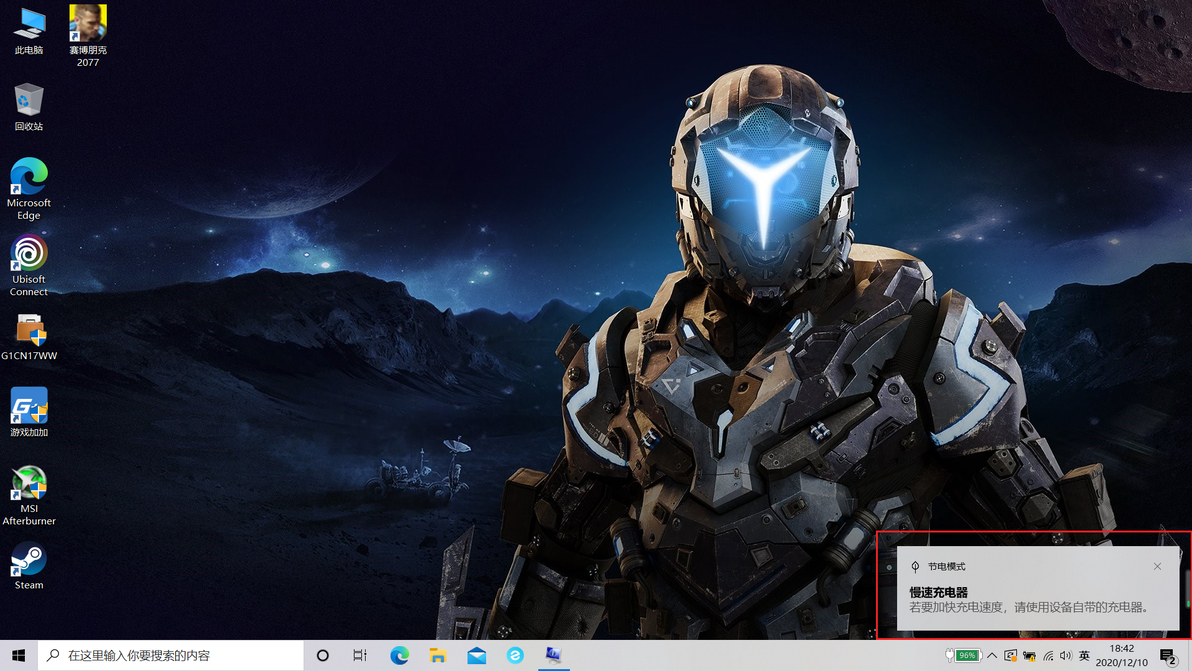This screenshot has width=1192, height=671.
Task: Open the light-blue e browser on taskbar
Action: coord(515,655)
